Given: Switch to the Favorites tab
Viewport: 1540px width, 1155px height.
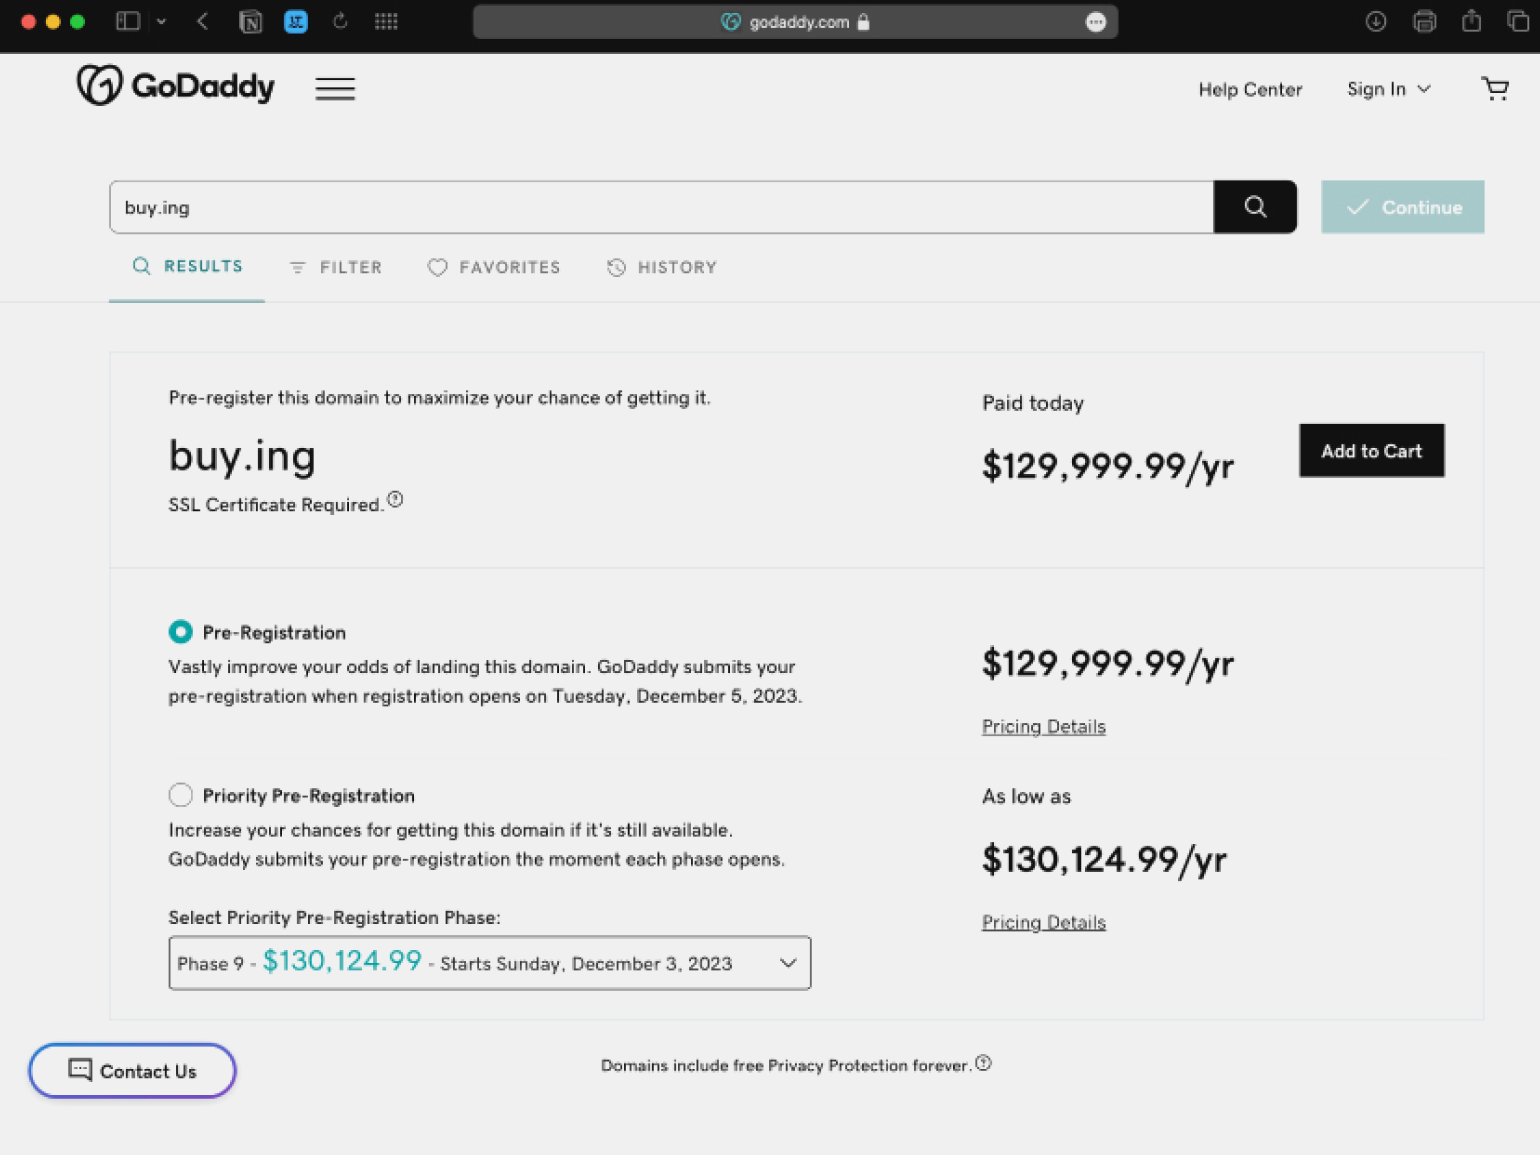Looking at the screenshot, I should (494, 267).
